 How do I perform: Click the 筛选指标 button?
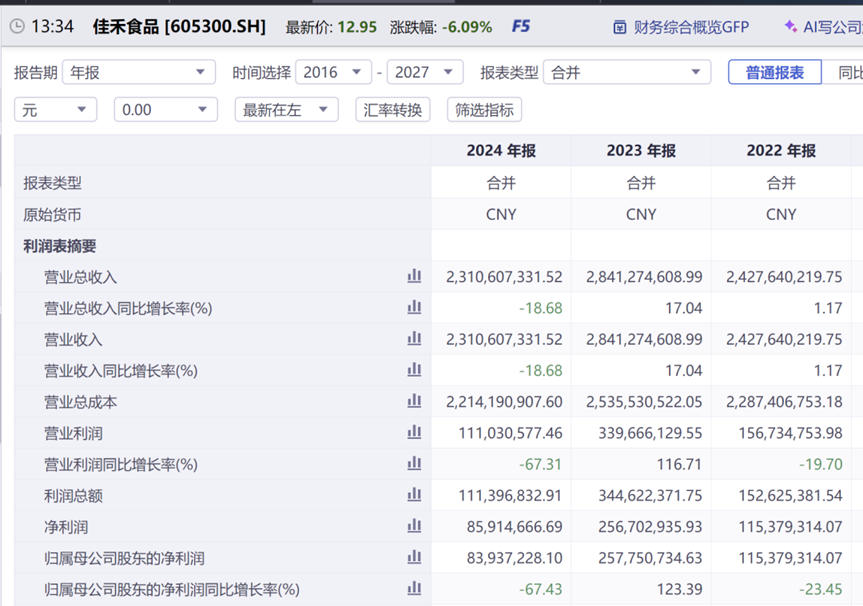[485, 110]
